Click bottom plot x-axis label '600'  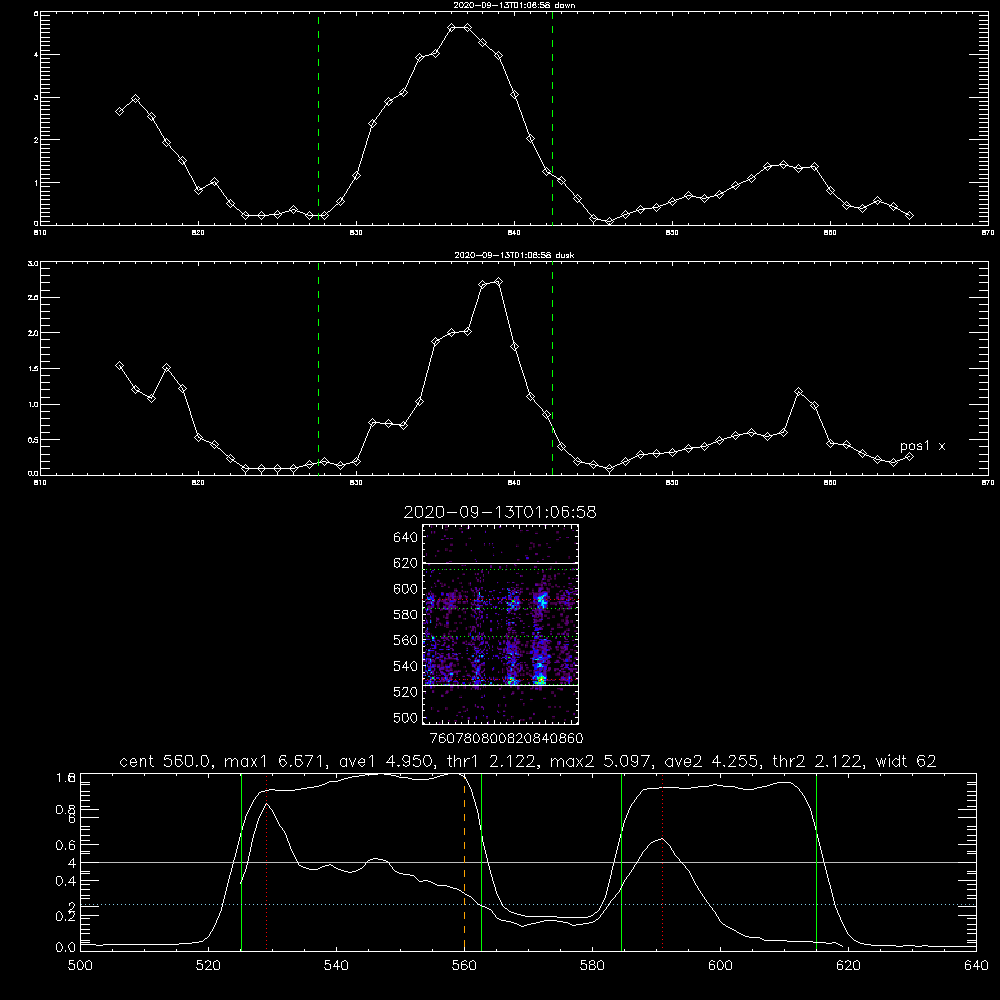[x=721, y=966]
